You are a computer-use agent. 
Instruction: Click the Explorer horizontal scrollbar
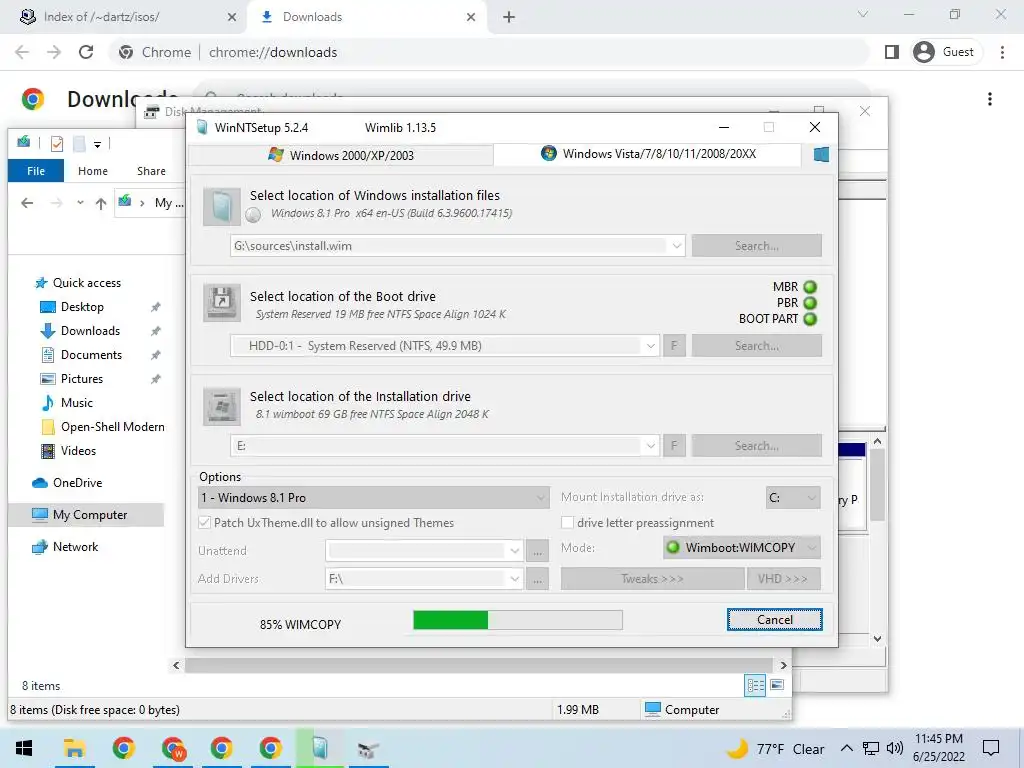pos(479,665)
